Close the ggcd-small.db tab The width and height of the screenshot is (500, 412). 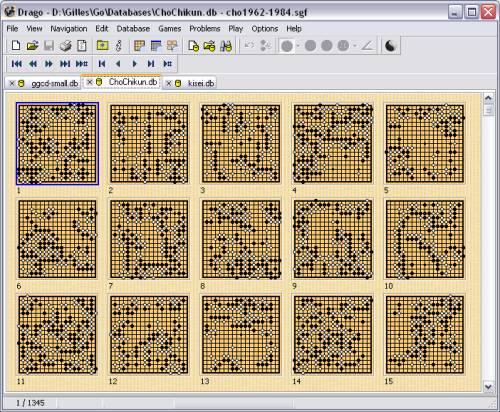pyautogui.click(x=12, y=83)
